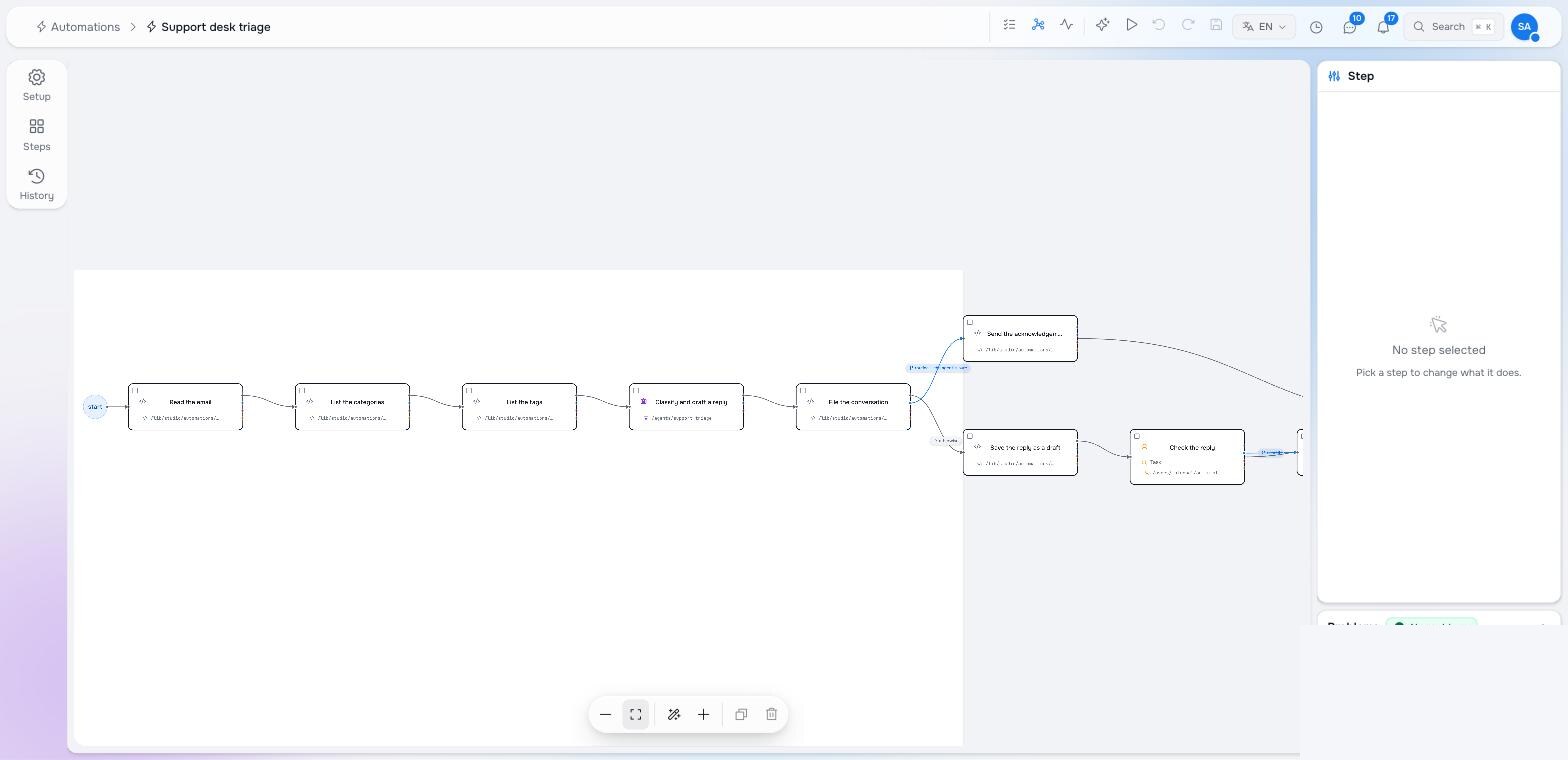Select the 'Check the reply' task node

1187,457
